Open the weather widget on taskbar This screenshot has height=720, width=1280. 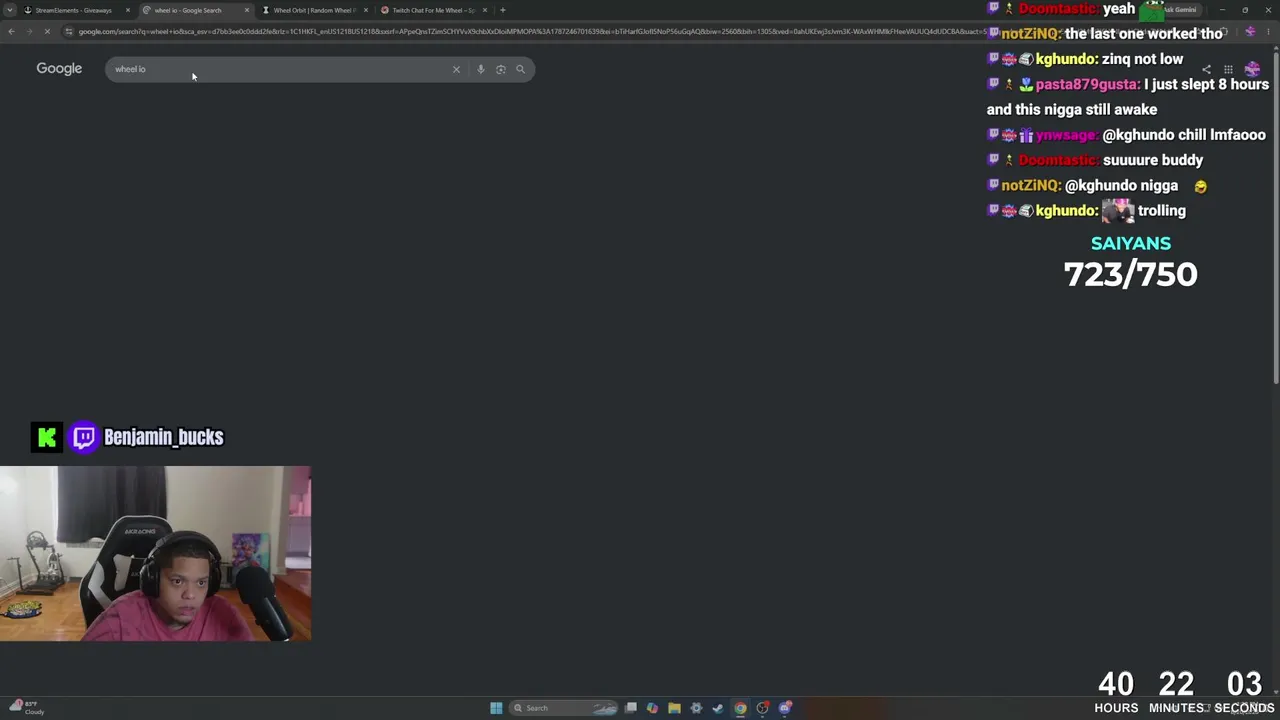tap(27, 708)
